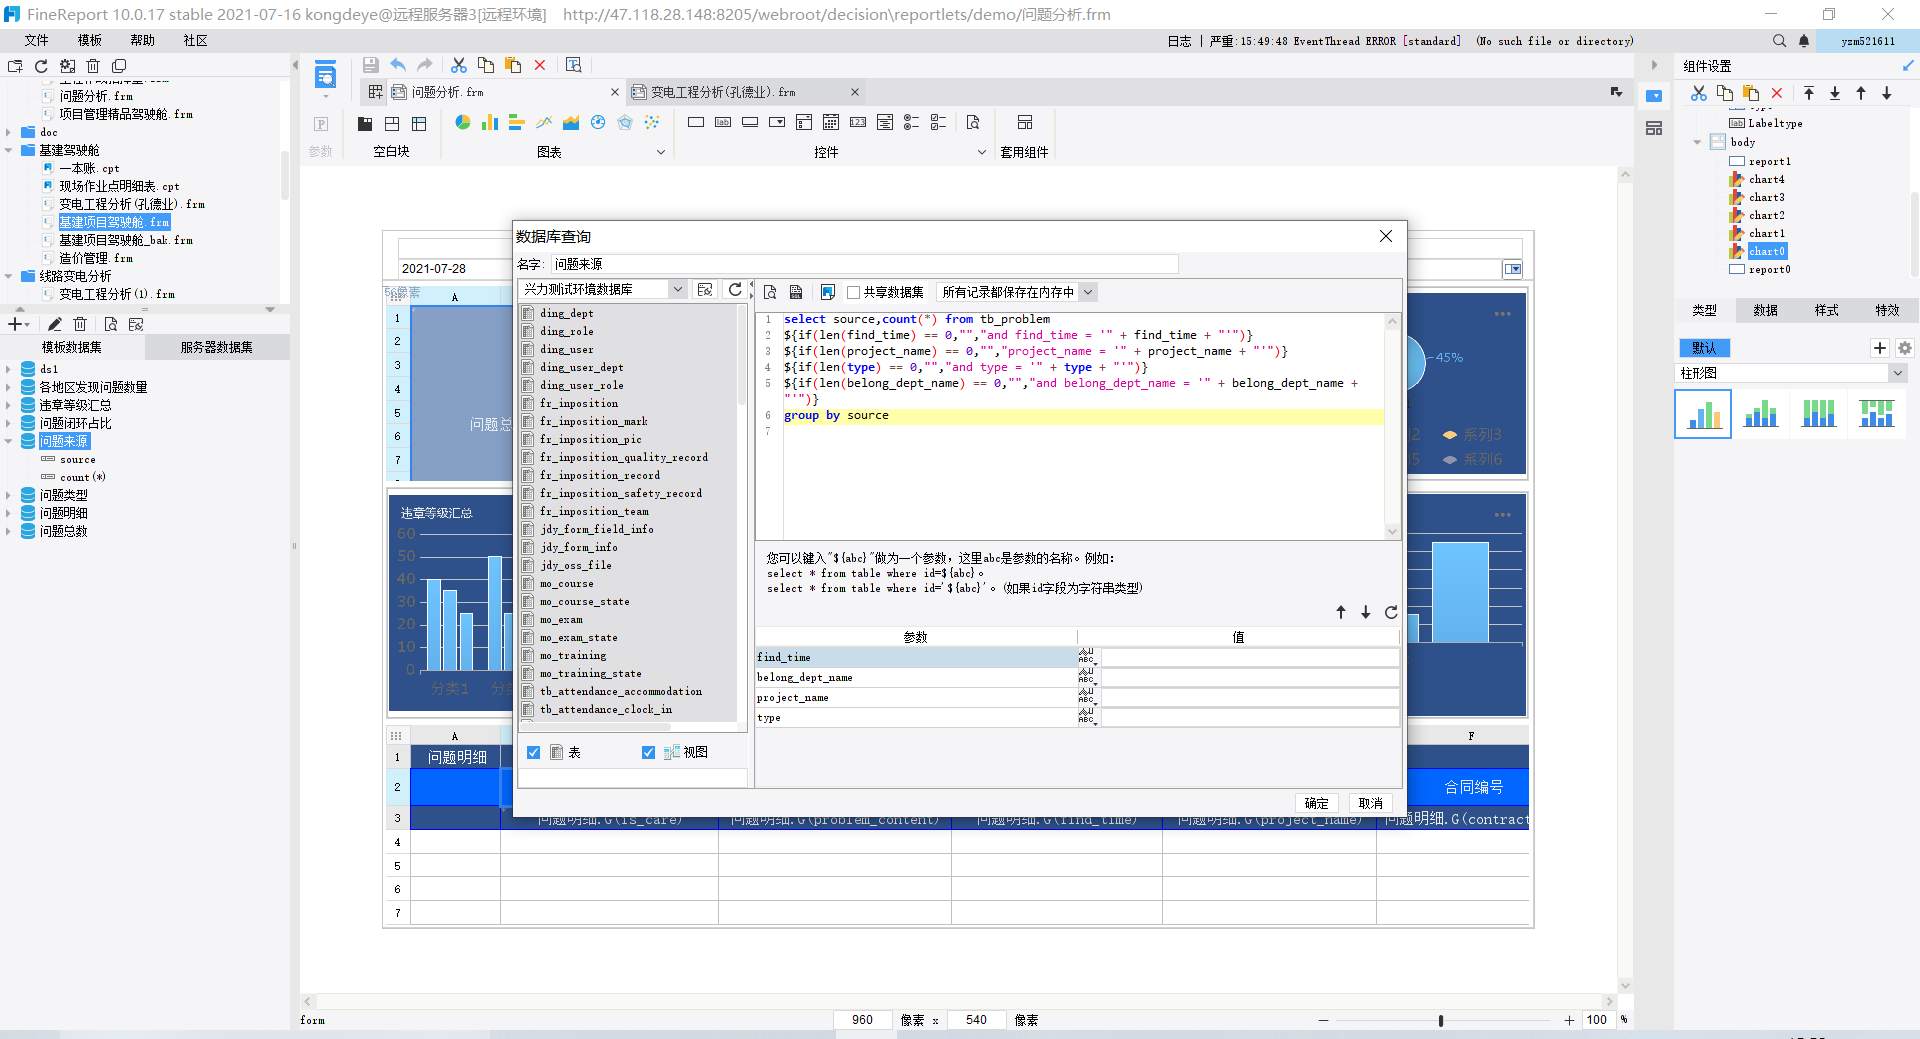Switch to the 样式 tab in chart settings

point(1826,310)
